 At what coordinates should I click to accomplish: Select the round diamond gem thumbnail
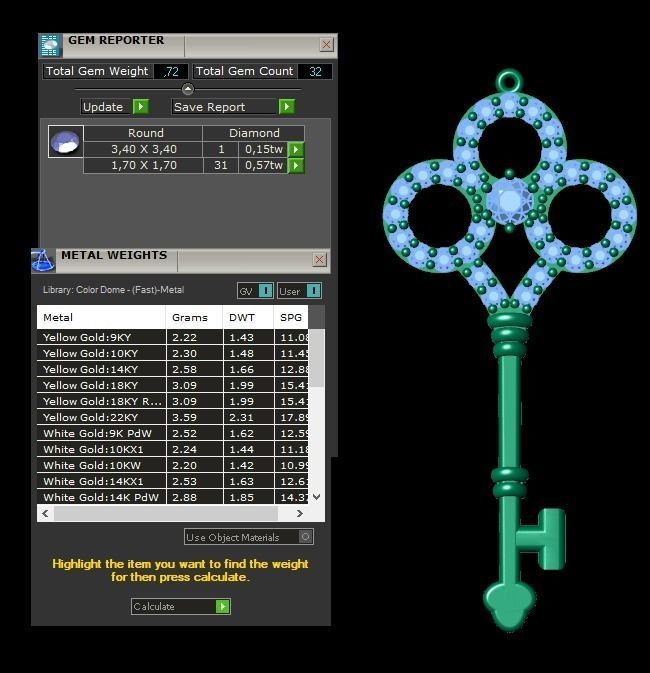click(x=66, y=142)
